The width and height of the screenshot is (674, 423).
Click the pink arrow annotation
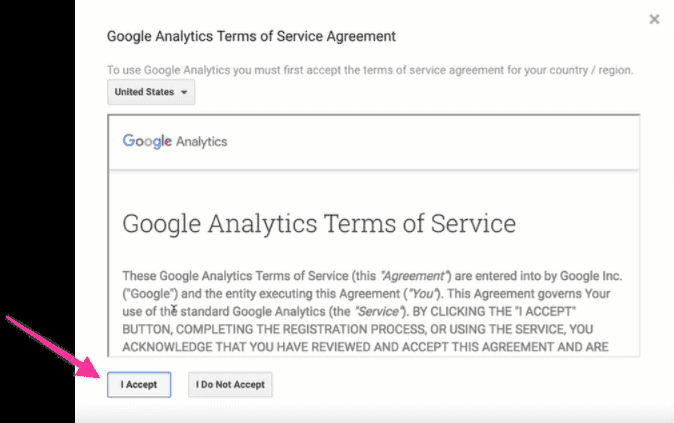click(54, 346)
